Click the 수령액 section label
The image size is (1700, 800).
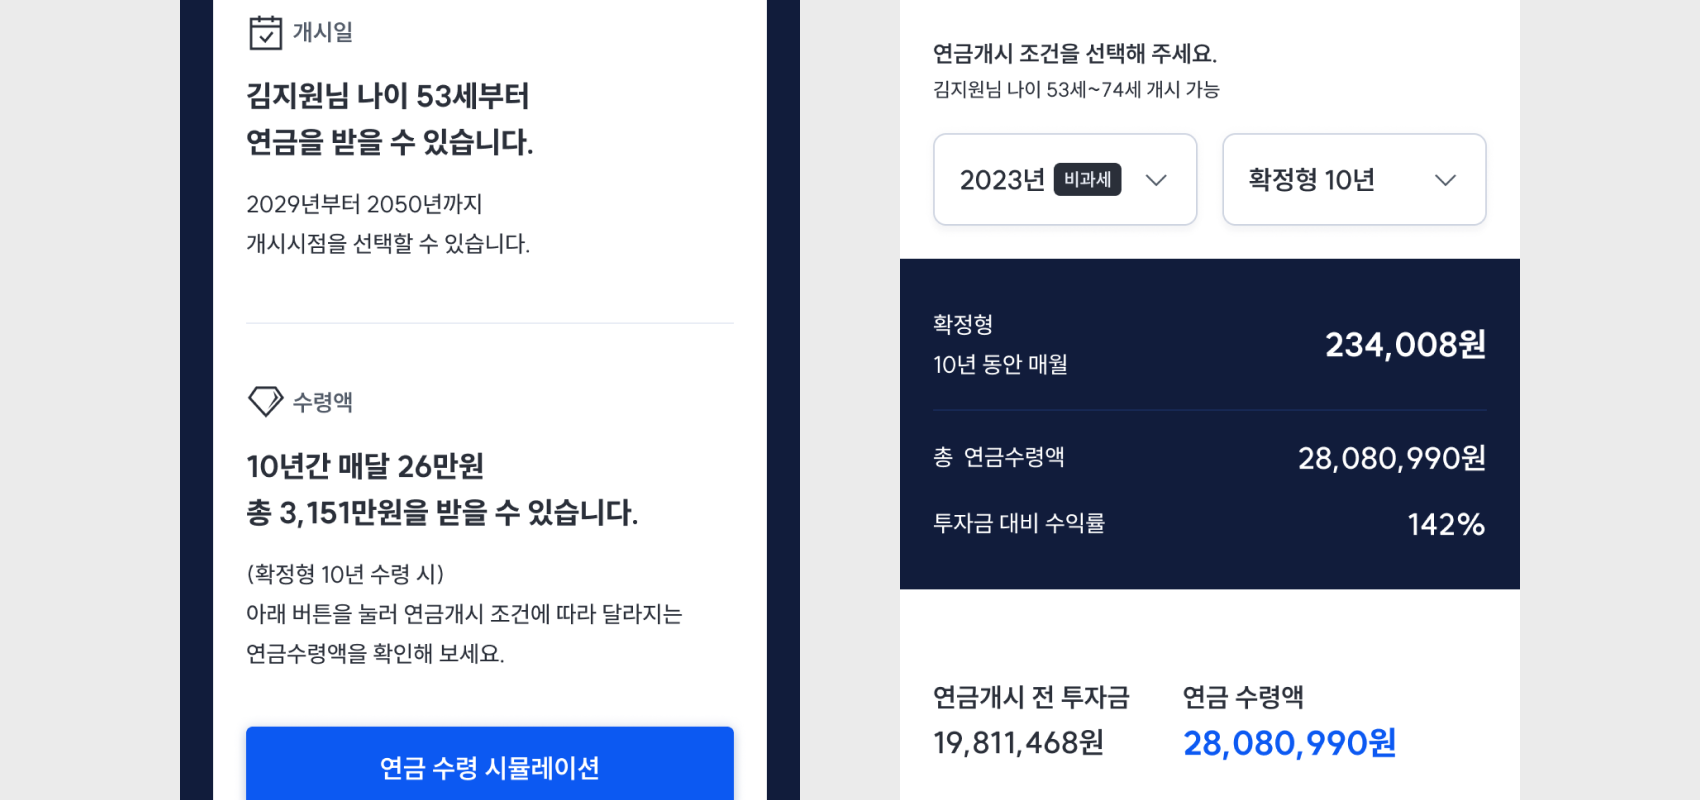pos(323,402)
